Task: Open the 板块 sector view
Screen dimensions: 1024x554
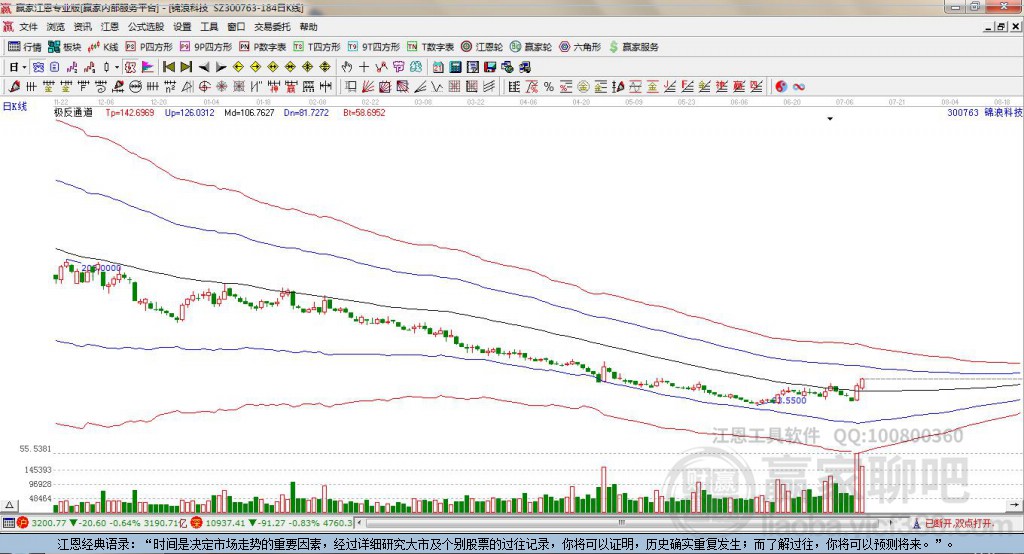Action: [66, 47]
